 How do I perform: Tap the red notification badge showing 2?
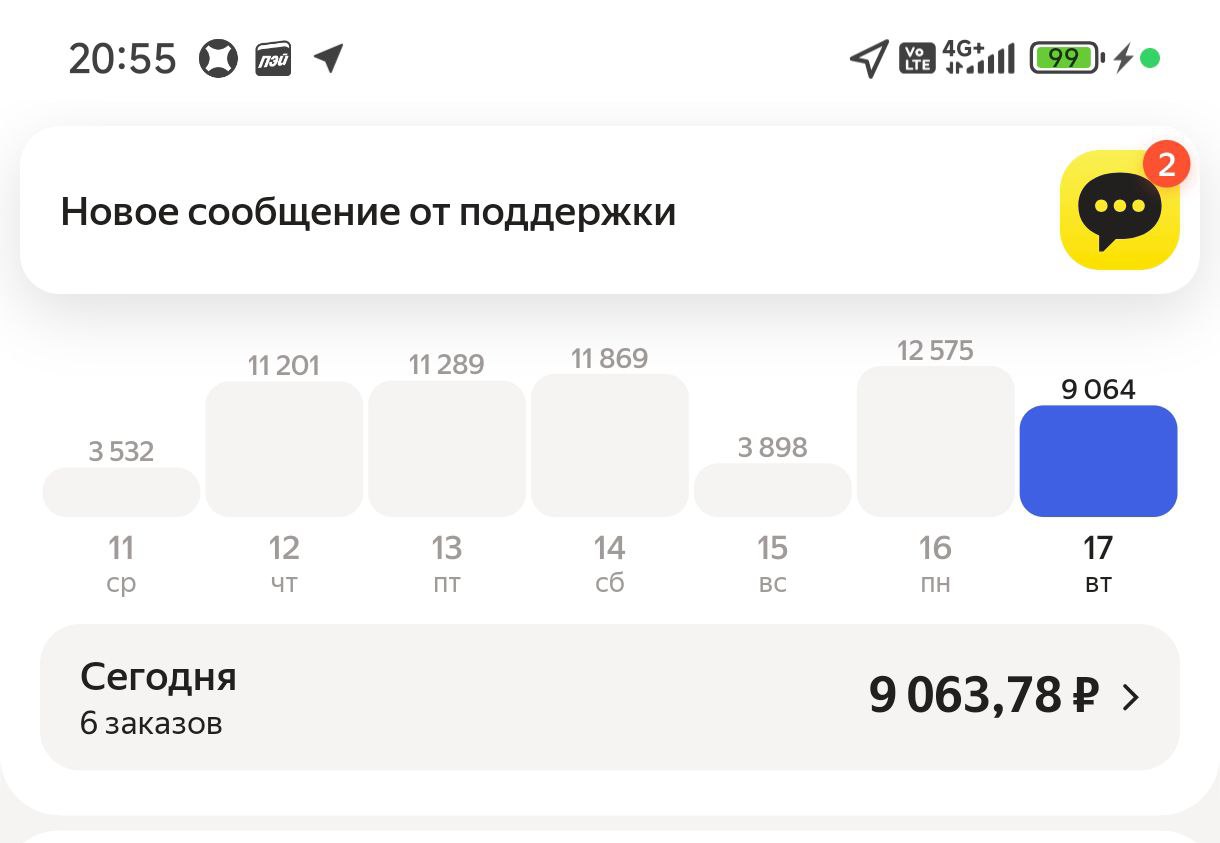1165,165
